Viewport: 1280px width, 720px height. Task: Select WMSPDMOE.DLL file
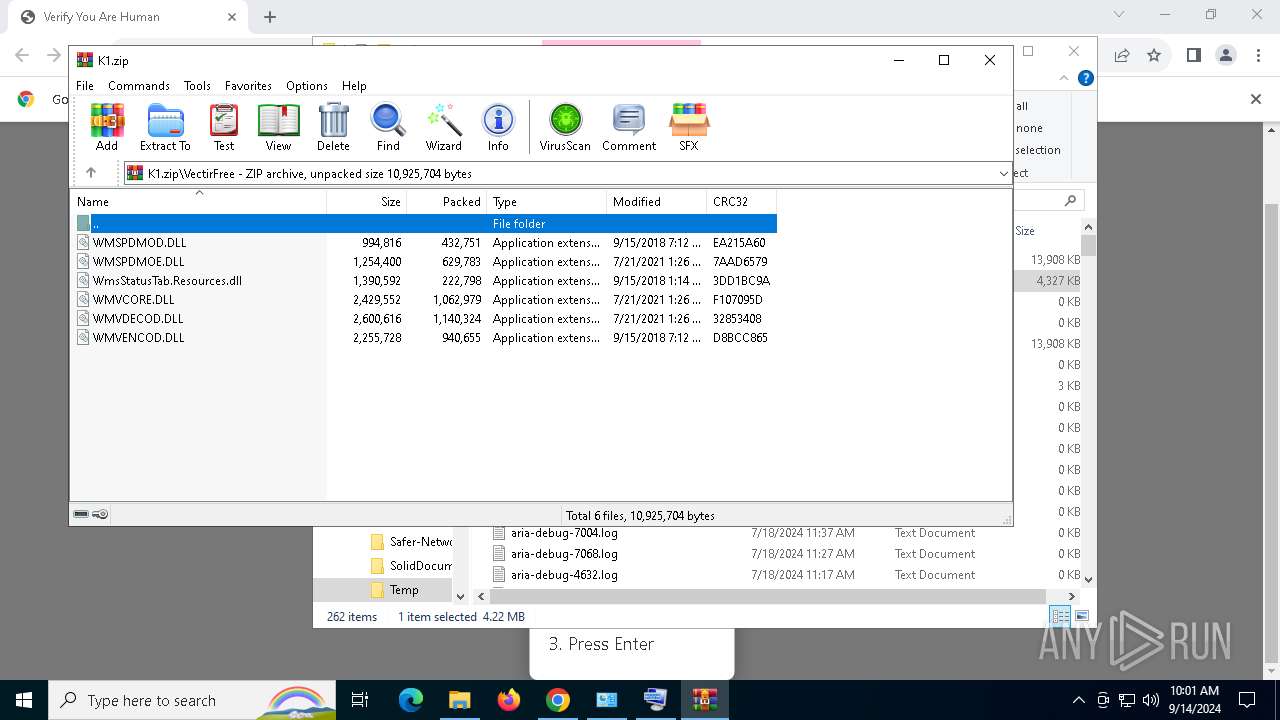click(x=426, y=262)
